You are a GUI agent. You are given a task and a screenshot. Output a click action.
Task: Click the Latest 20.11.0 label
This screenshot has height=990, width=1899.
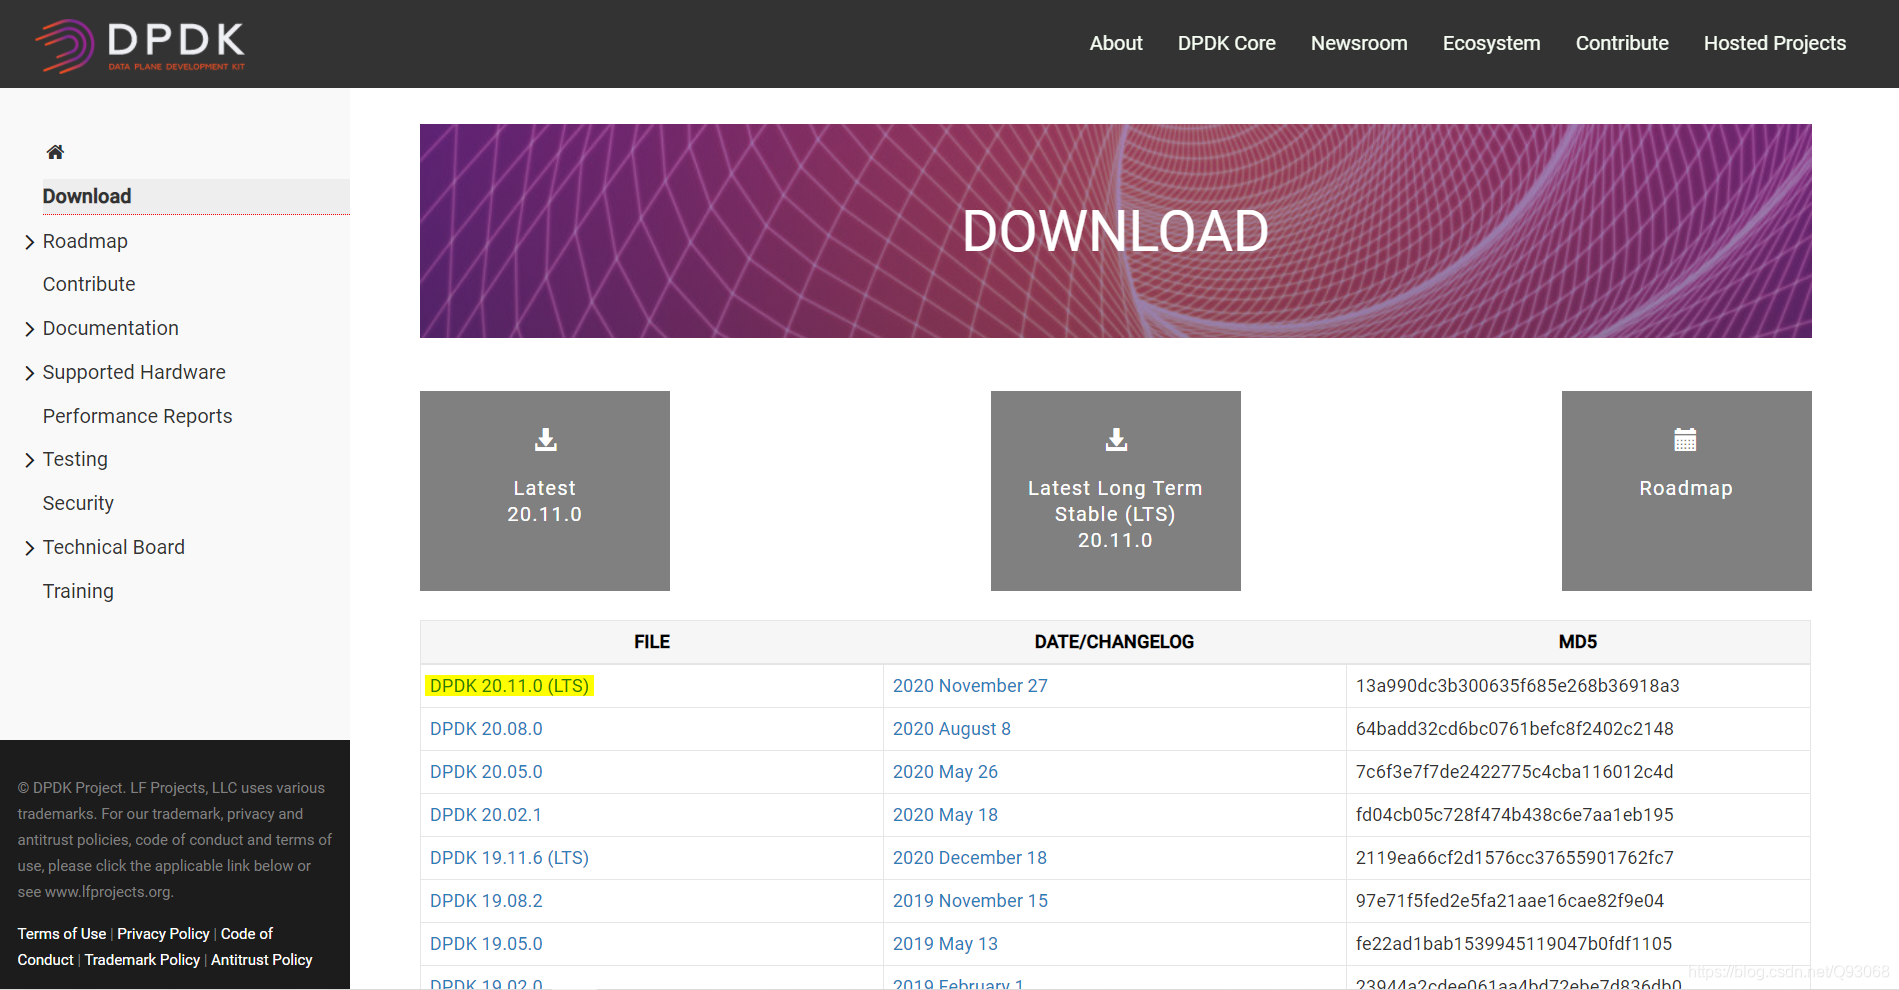coord(545,501)
